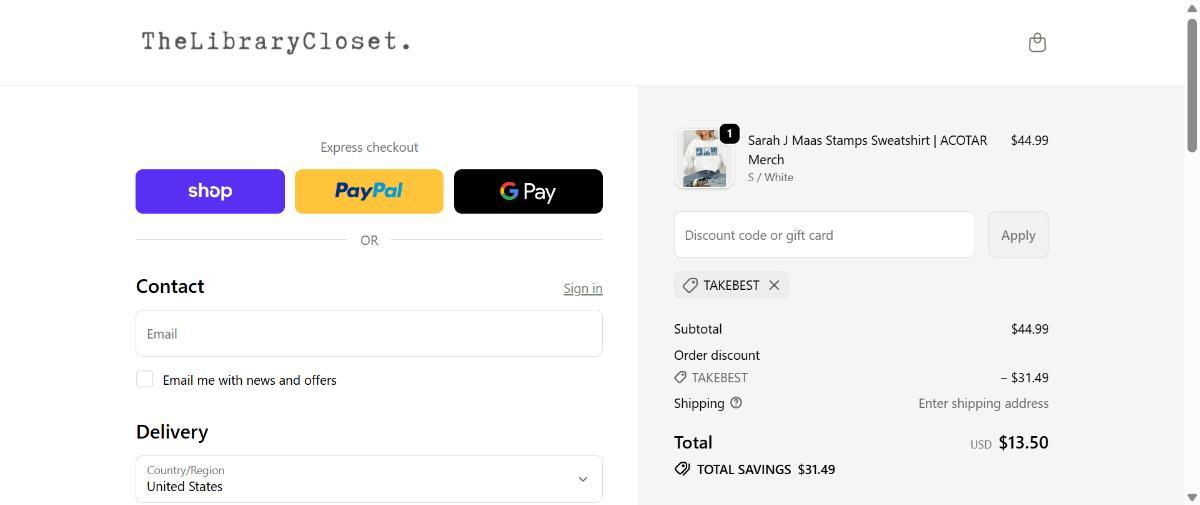Focus the Email contact field
1200x505 pixels.
[x=369, y=334]
